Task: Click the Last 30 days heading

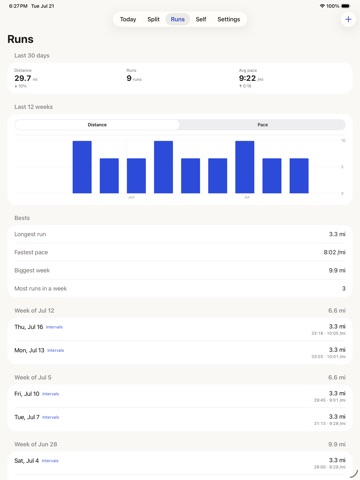Action: tap(32, 56)
